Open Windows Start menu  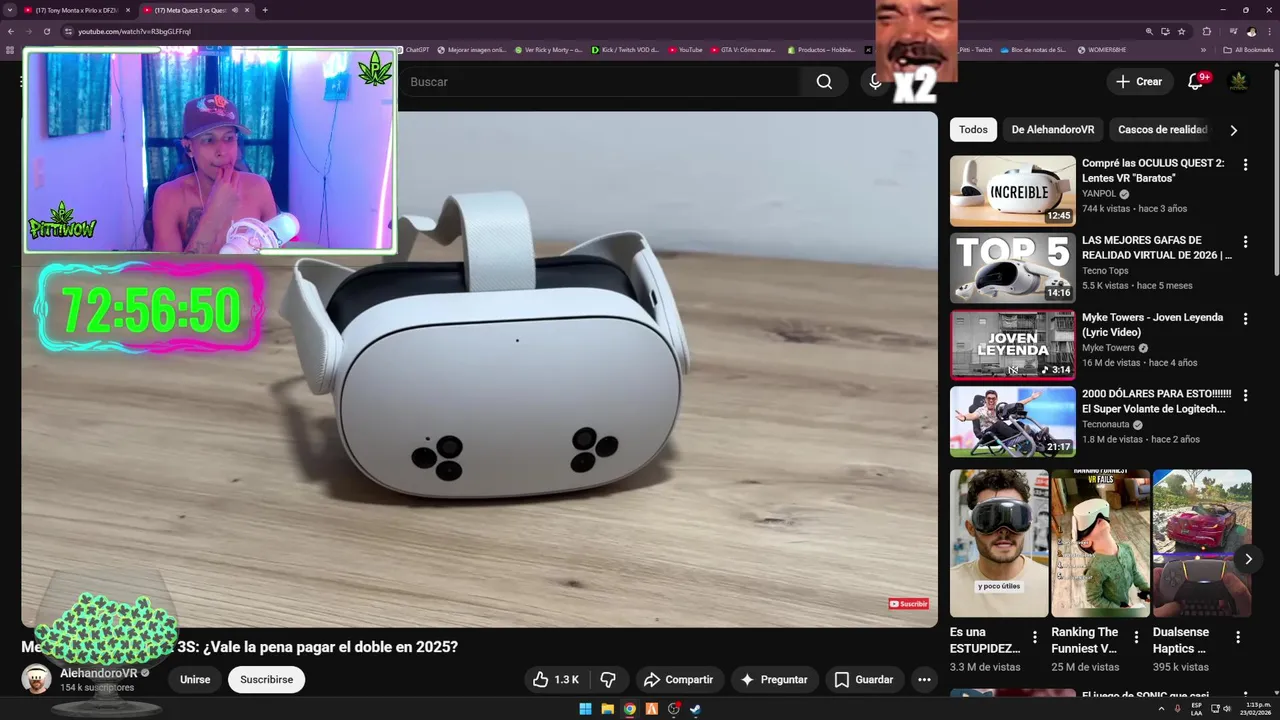click(x=585, y=709)
